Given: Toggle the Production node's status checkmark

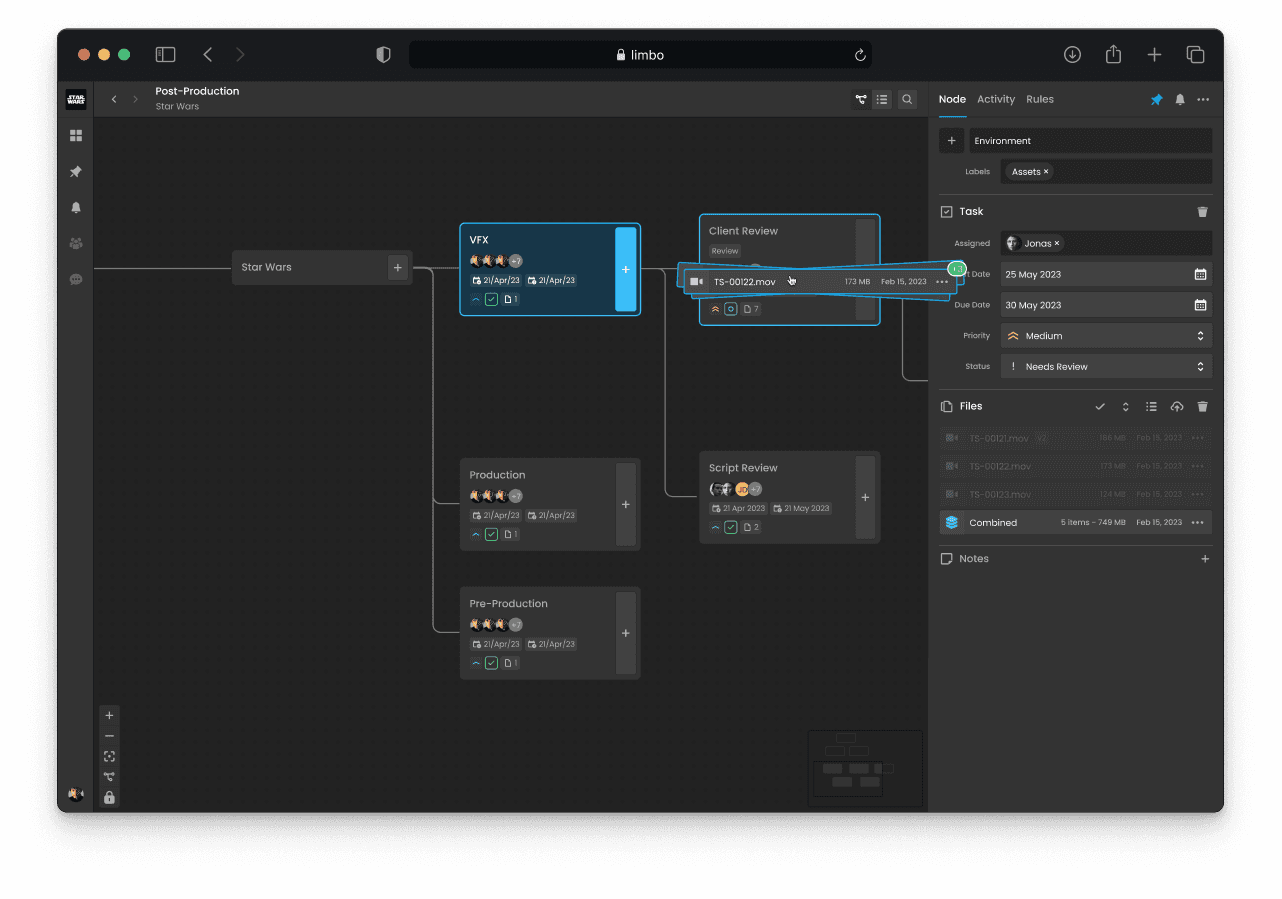Looking at the screenshot, I should (491, 534).
